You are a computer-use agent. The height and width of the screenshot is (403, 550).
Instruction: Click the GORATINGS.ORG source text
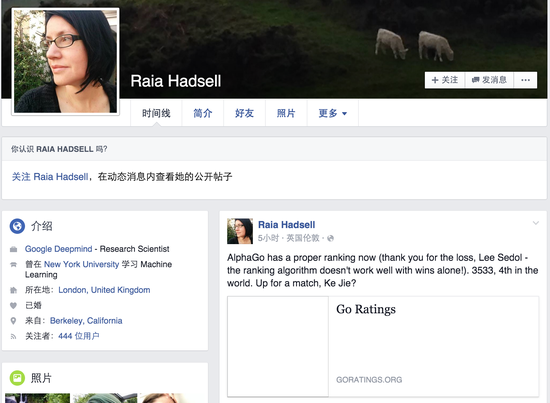coord(369,380)
